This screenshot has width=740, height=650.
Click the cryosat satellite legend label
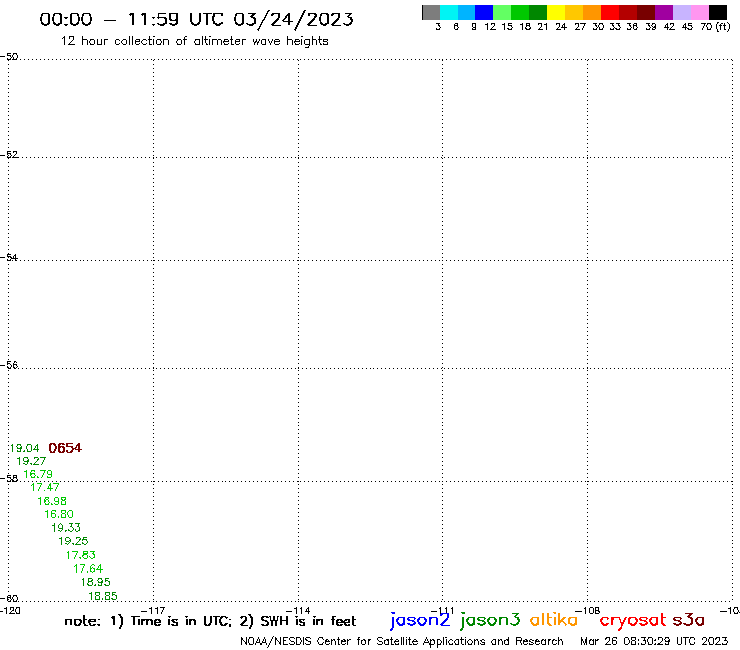pos(633,621)
